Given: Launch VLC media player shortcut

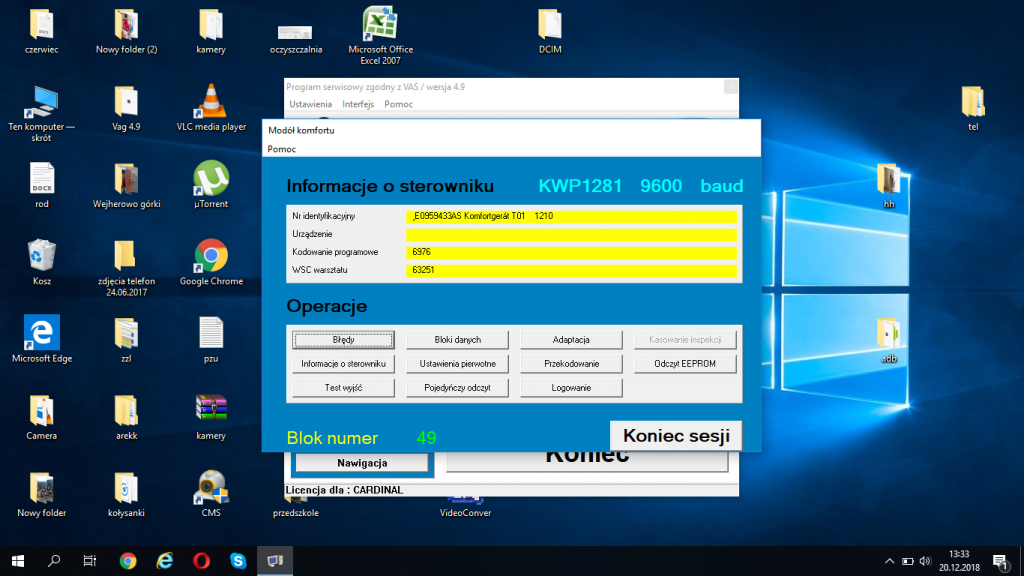Looking at the screenshot, I should (211, 102).
